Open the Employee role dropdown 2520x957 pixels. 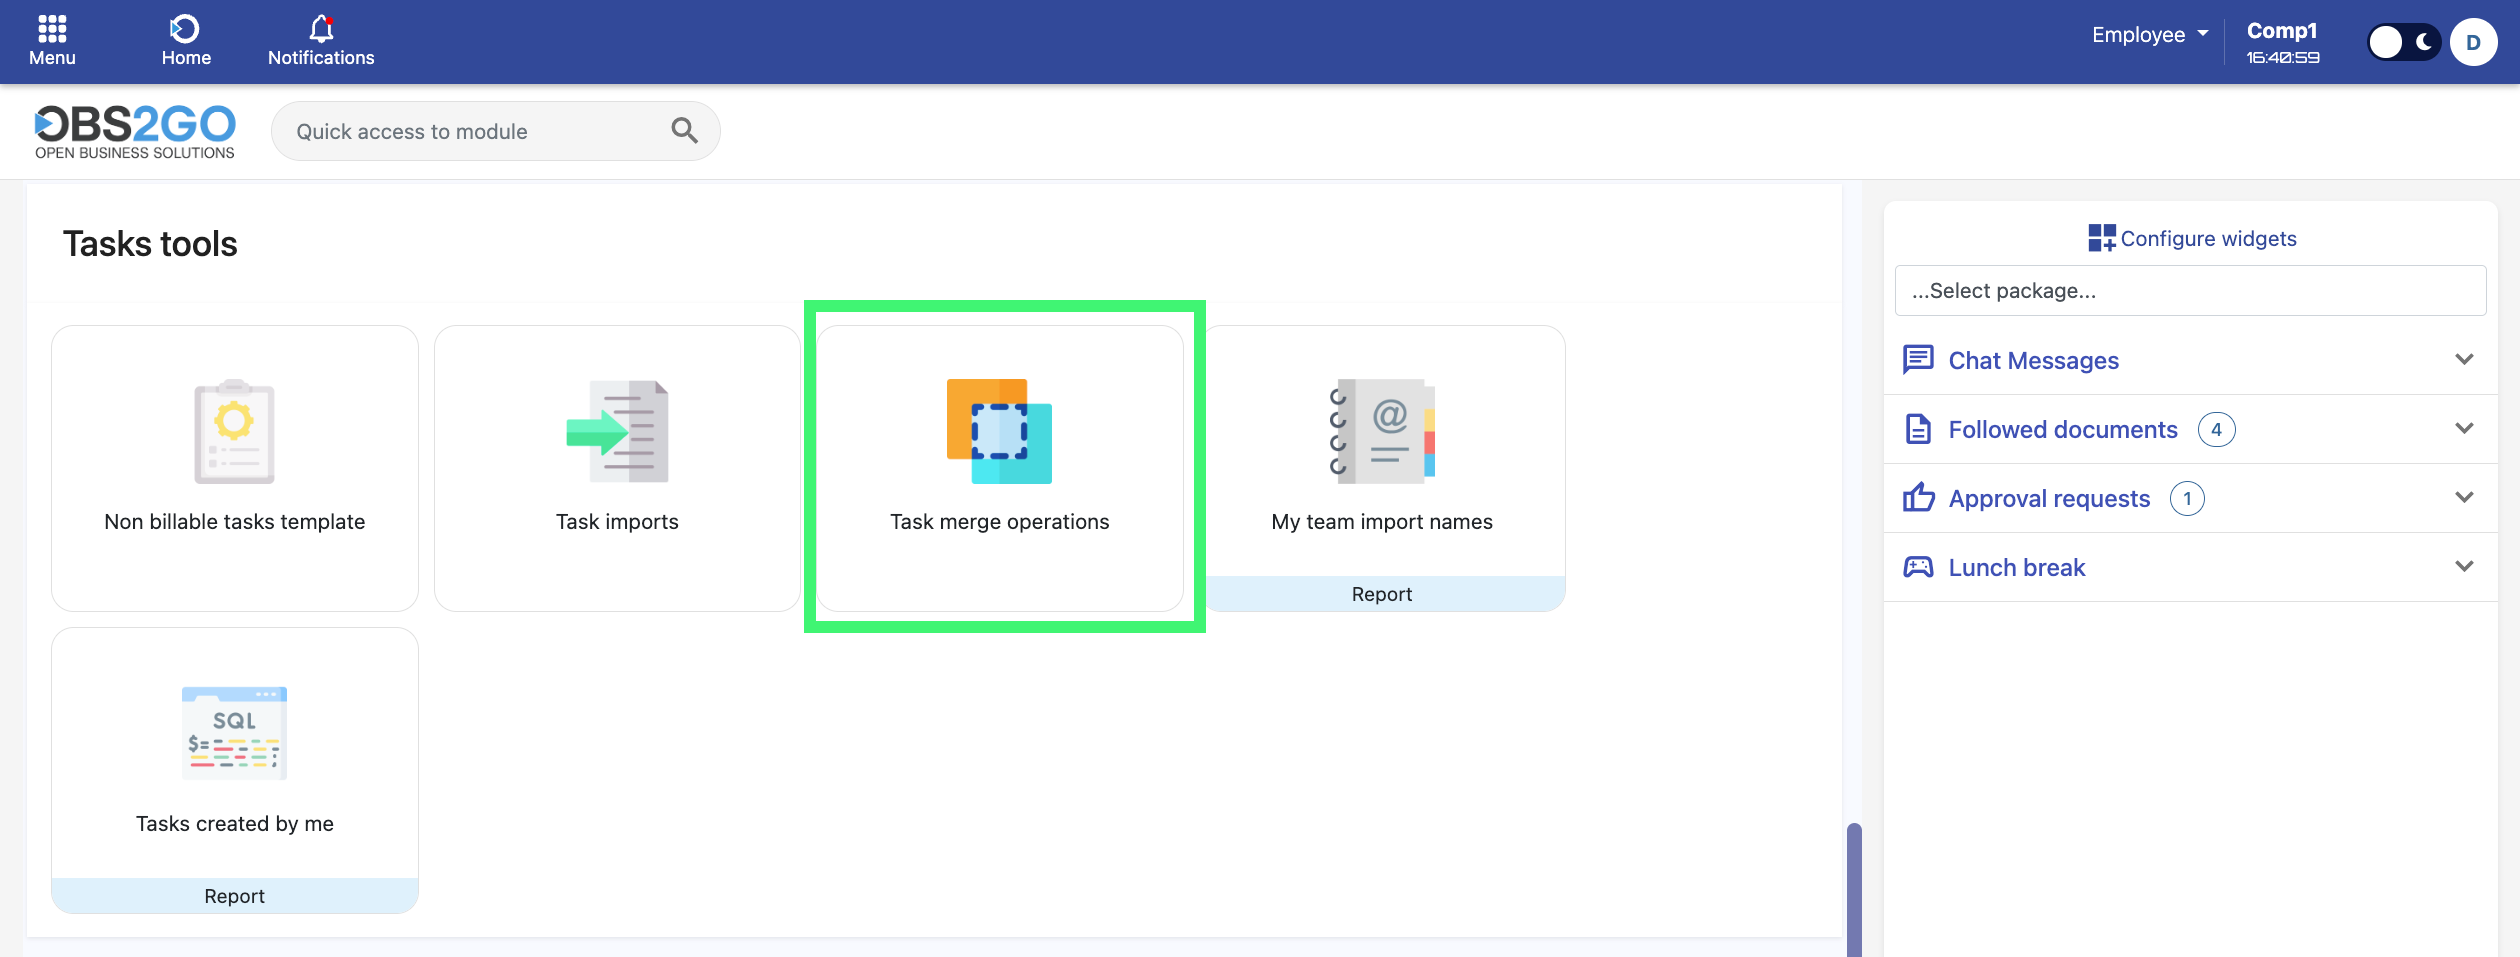click(x=2150, y=35)
